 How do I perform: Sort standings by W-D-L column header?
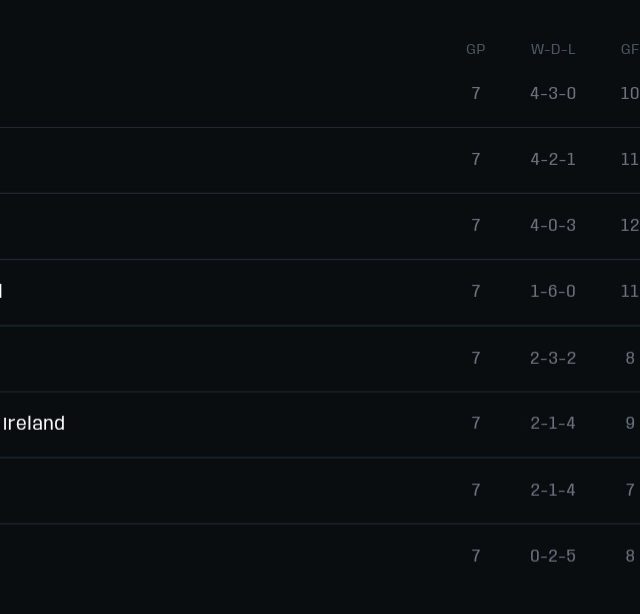coord(553,49)
